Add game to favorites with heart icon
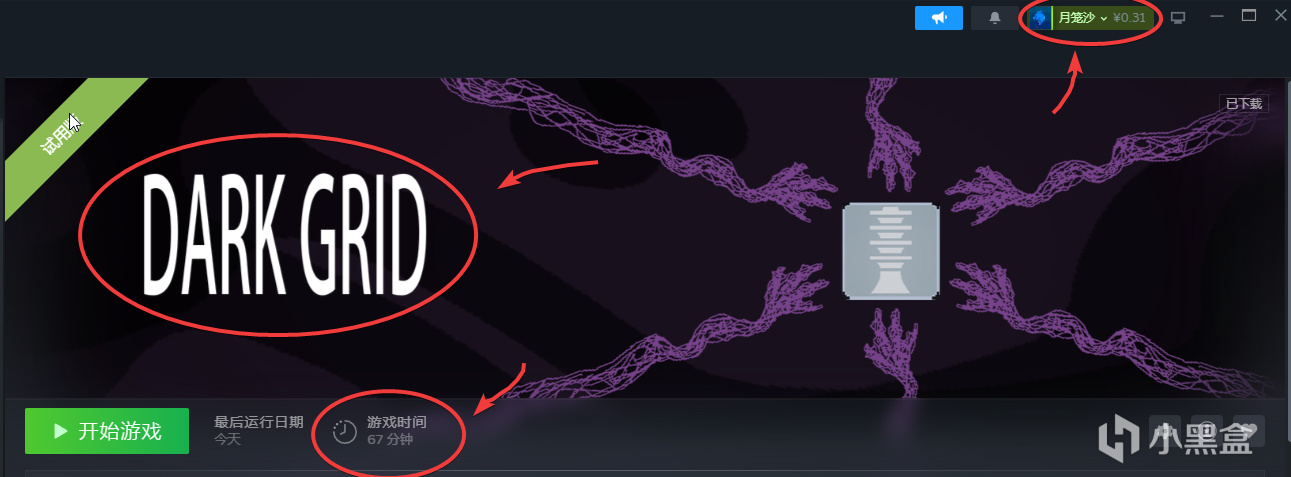The width and height of the screenshot is (1291, 477). (1249, 430)
